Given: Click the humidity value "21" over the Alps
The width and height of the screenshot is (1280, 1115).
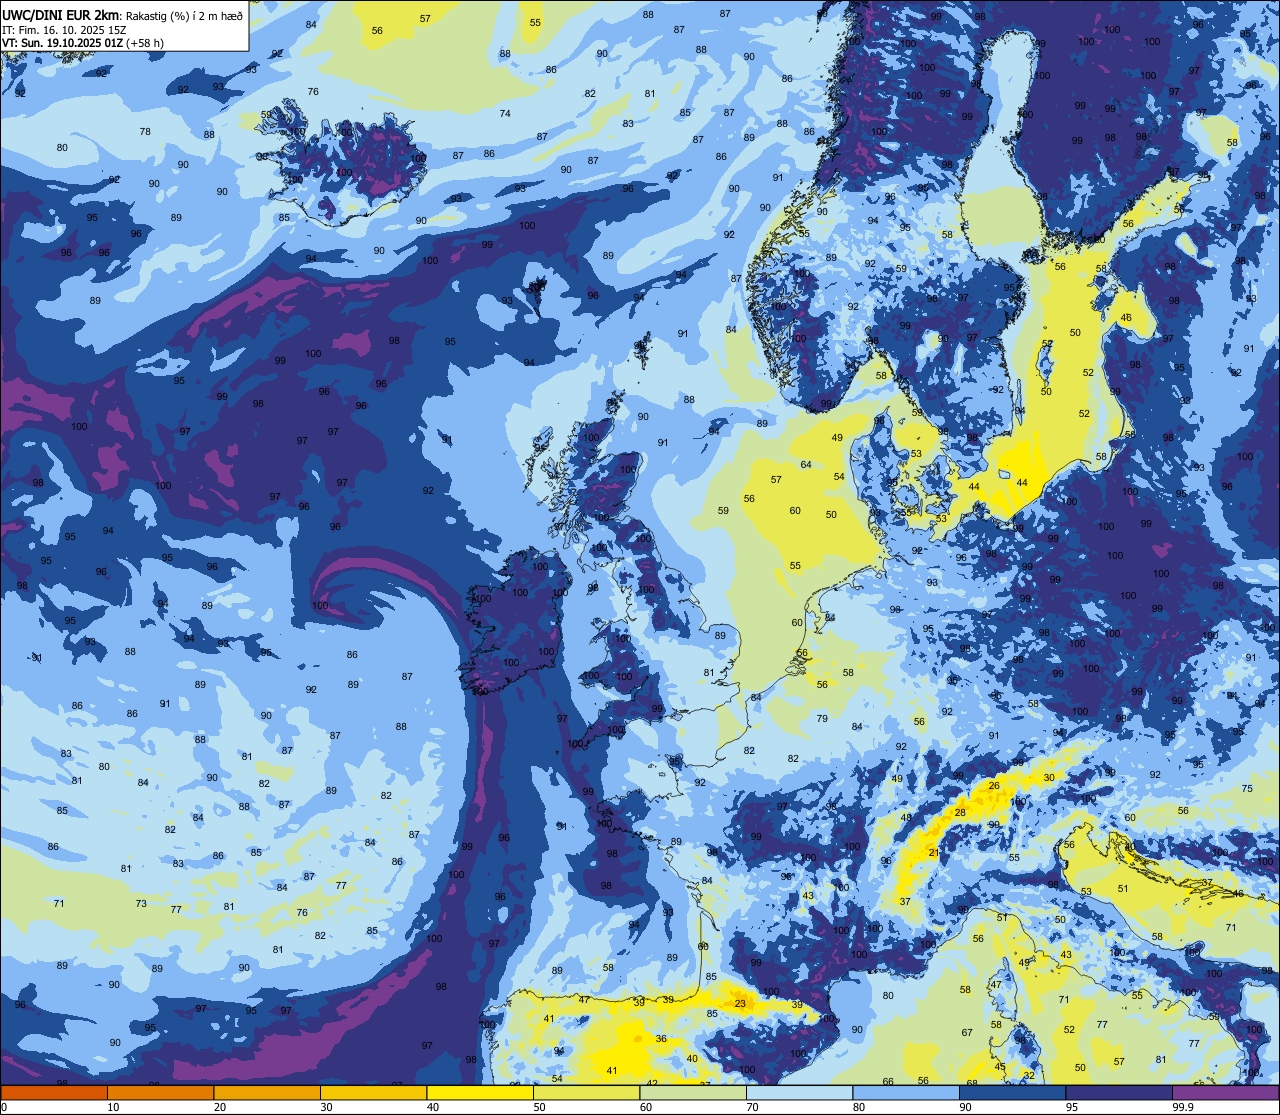Looking at the screenshot, I should point(934,852).
